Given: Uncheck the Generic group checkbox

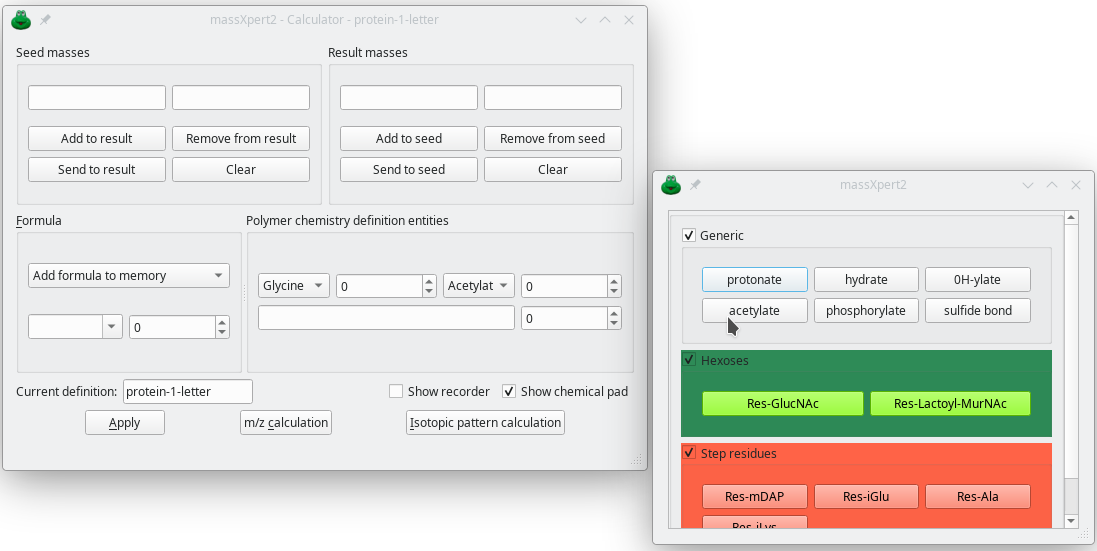Looking at the screenshot, I should pos(689,236).
